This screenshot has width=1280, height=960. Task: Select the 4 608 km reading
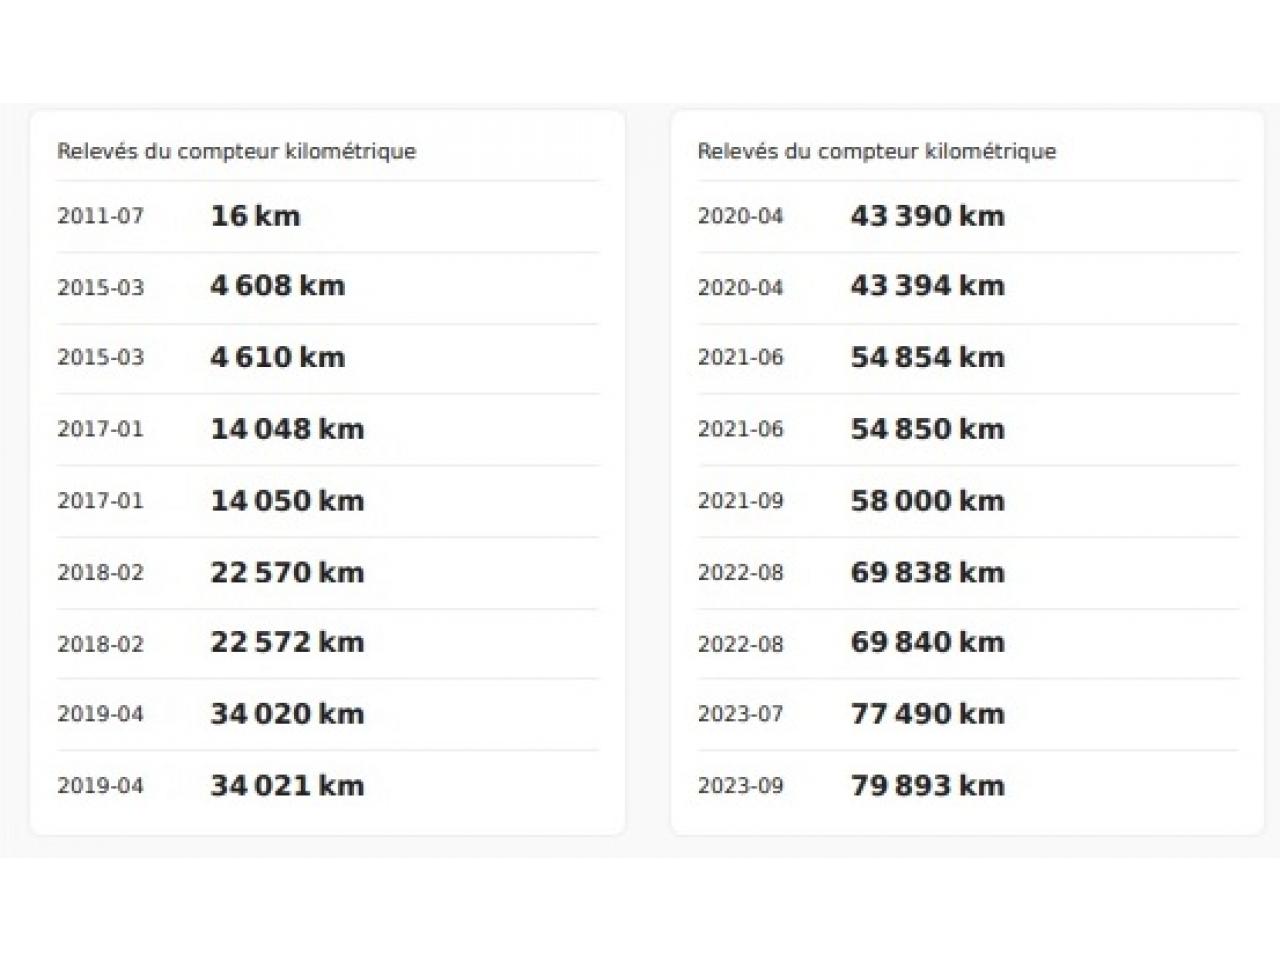[277, 286]
